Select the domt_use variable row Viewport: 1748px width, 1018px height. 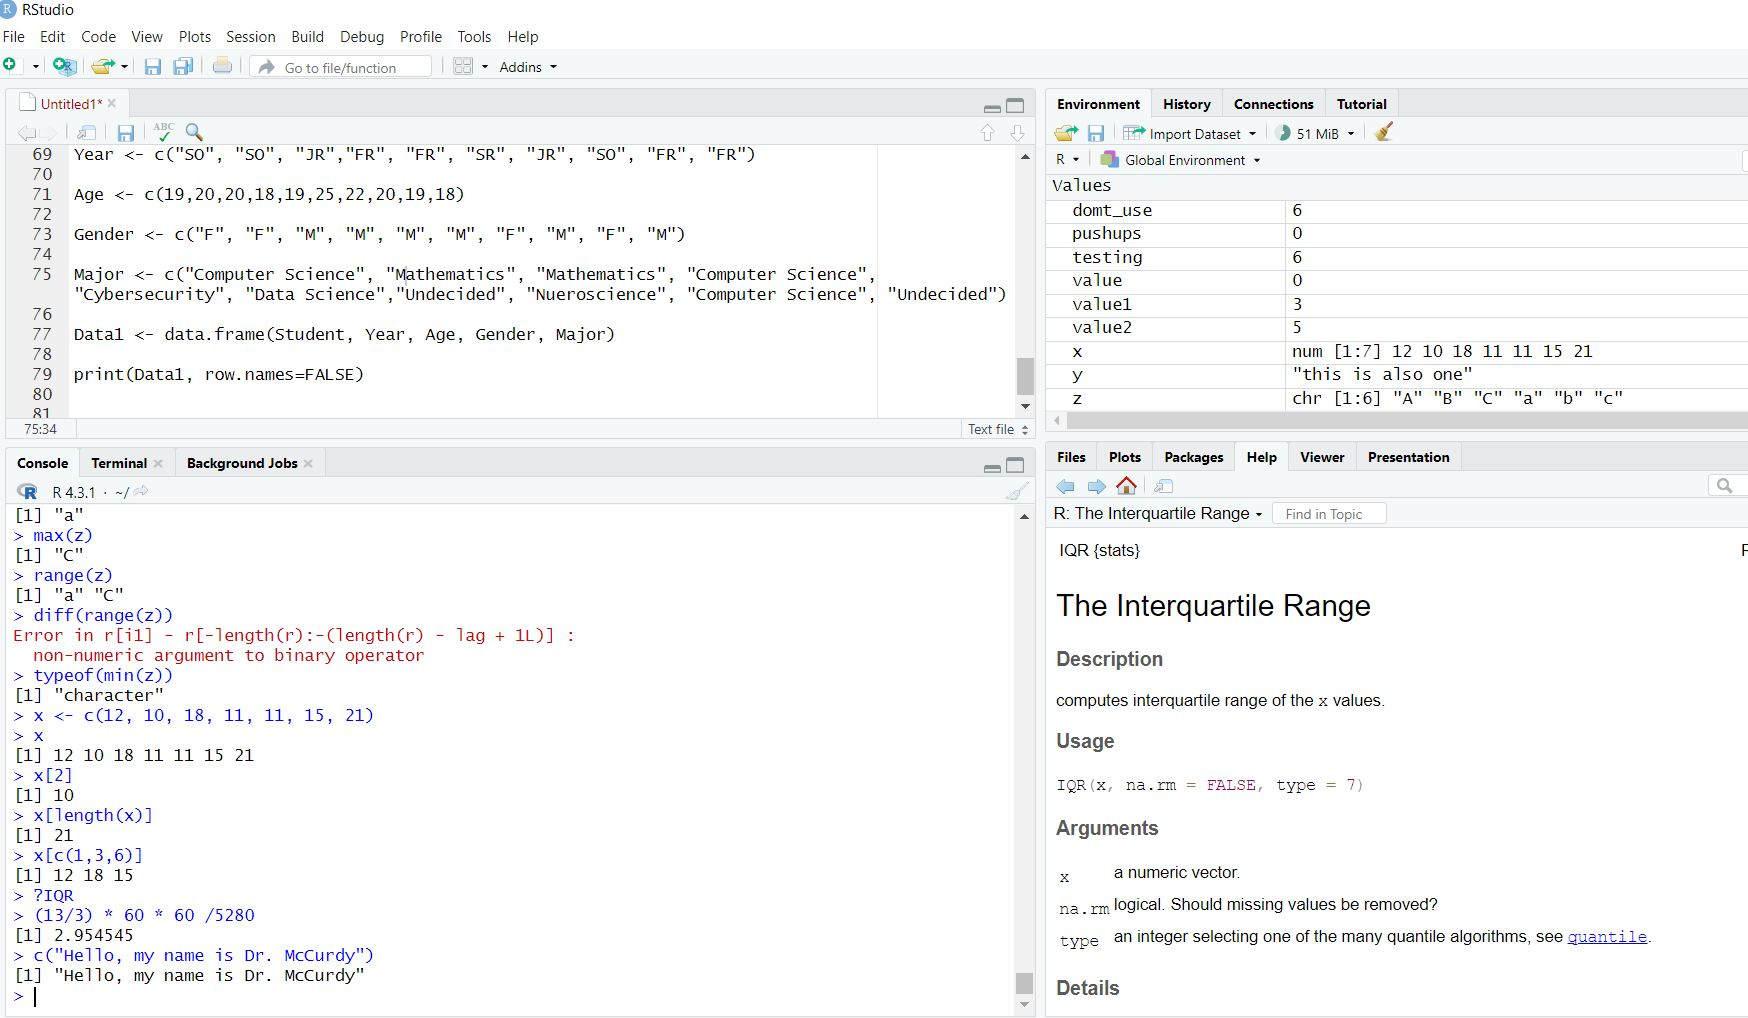(1397, 210)
